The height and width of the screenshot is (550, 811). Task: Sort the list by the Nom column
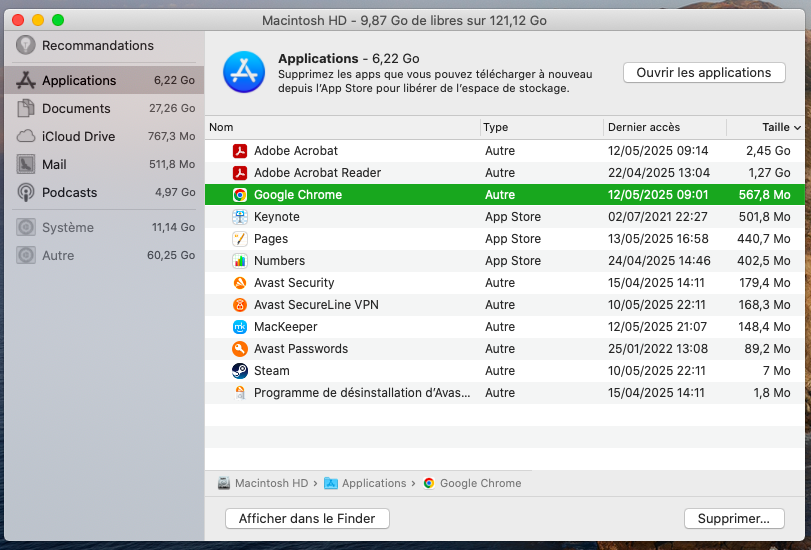342,127
